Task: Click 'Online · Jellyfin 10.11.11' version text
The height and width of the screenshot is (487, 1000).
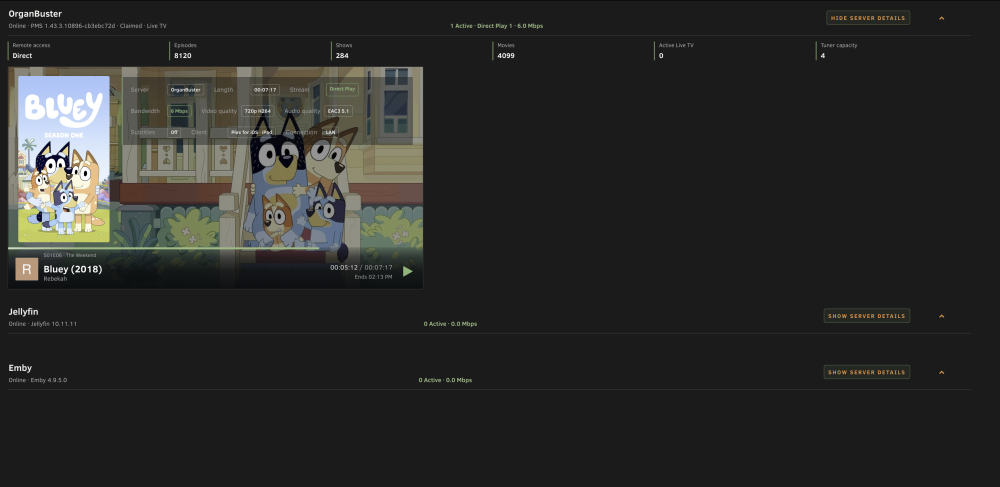Action: click(x=43, y=324)
